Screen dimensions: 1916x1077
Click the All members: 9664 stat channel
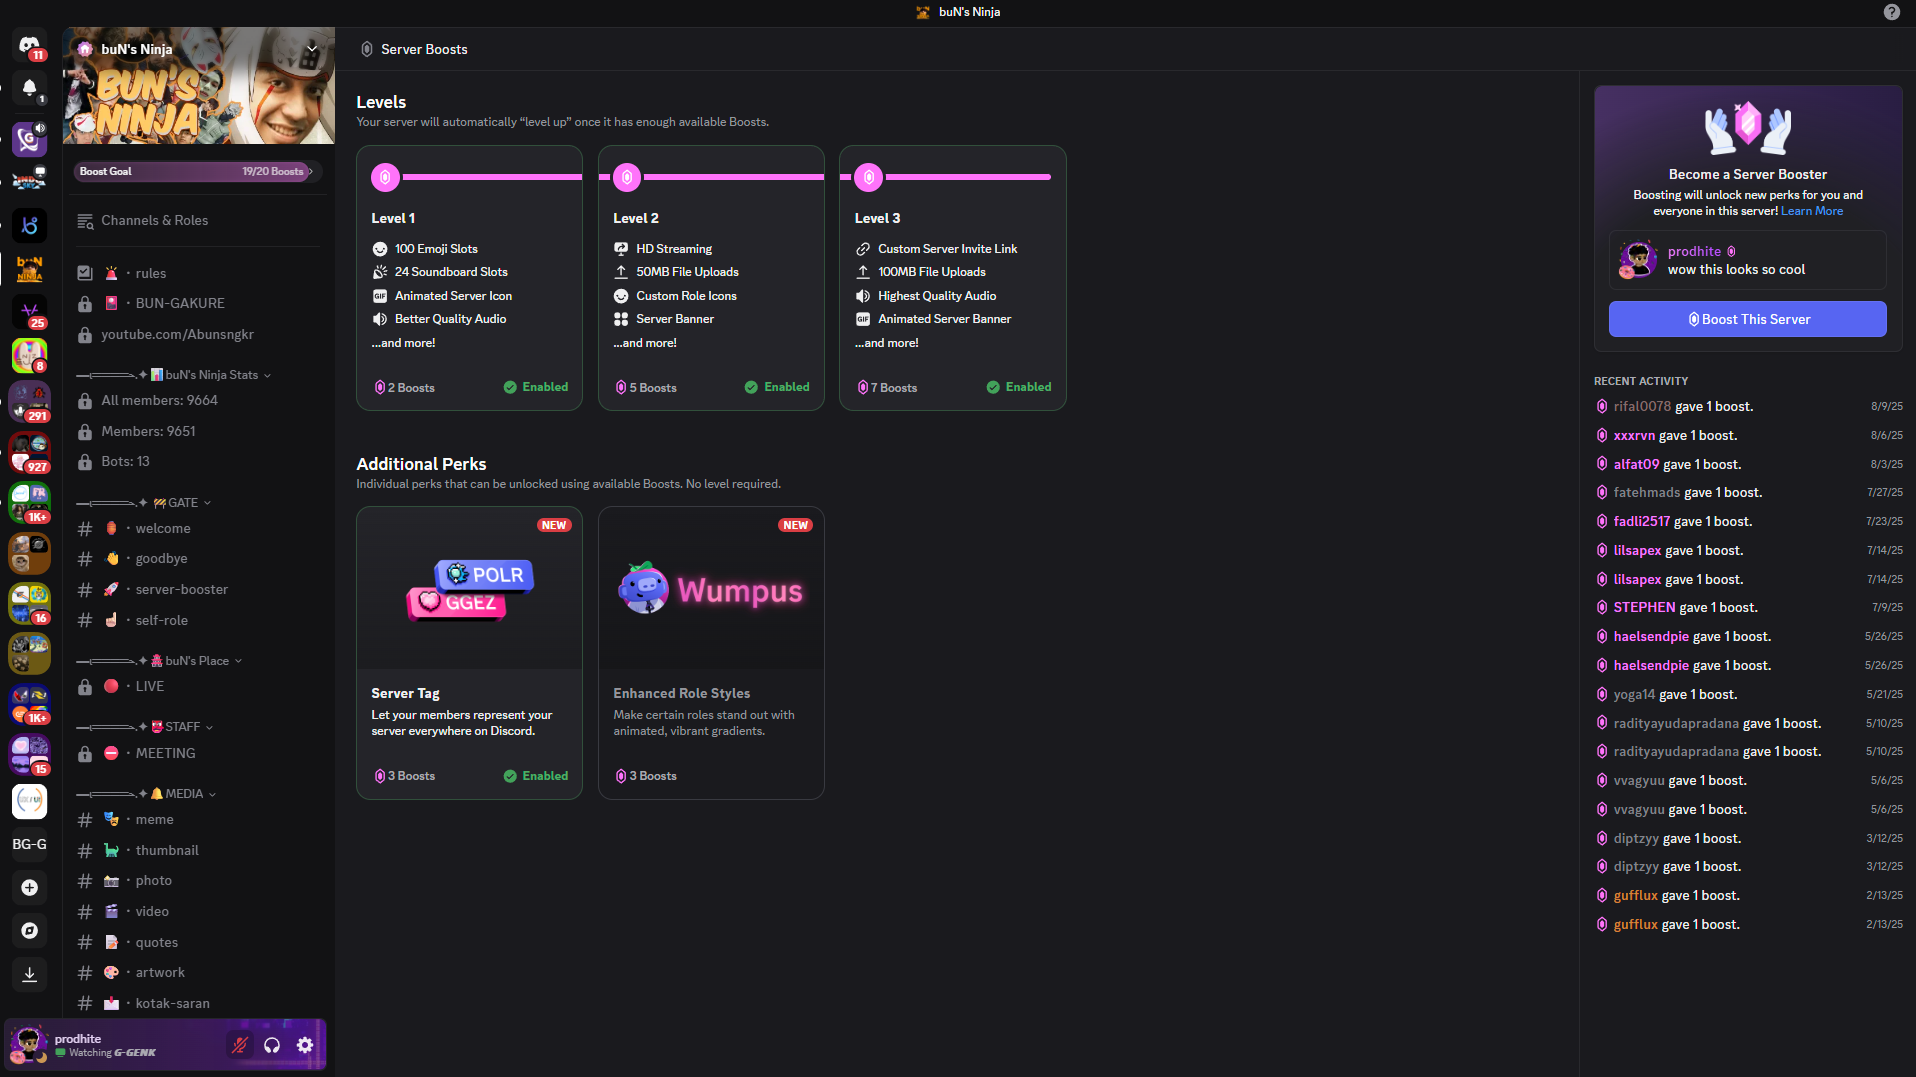198,400
